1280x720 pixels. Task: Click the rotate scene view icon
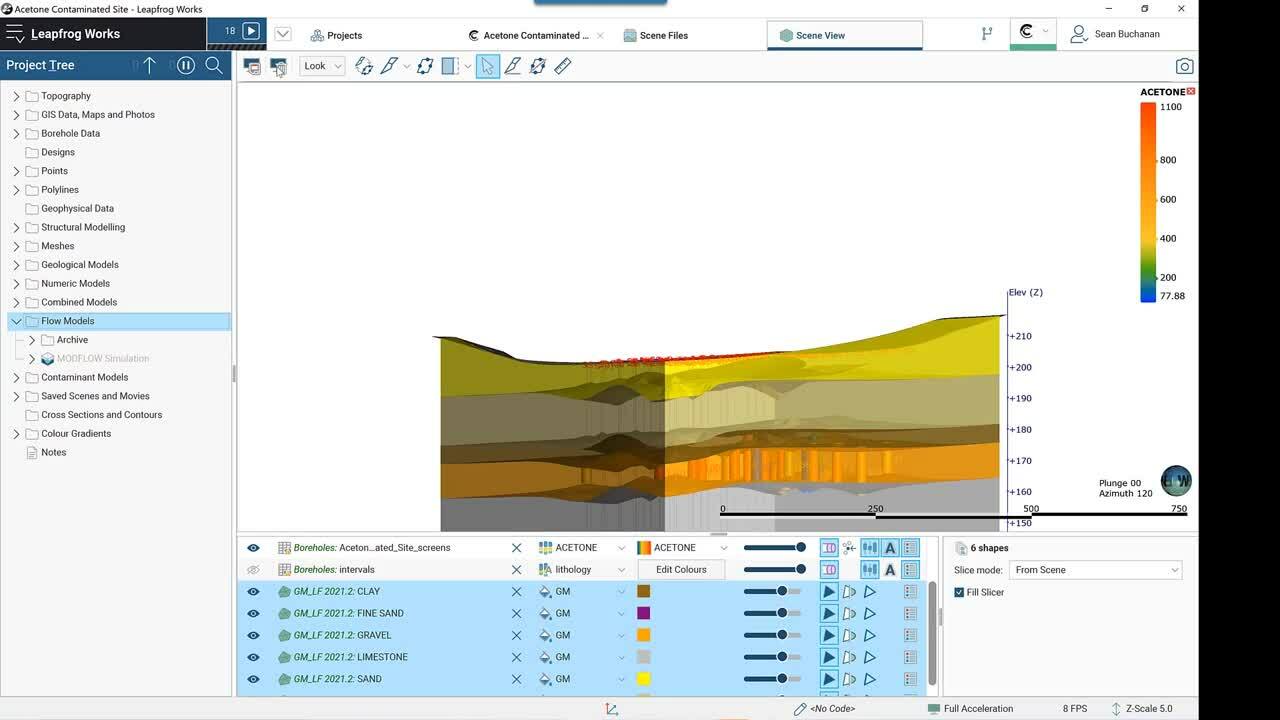(x=364, y=66)
